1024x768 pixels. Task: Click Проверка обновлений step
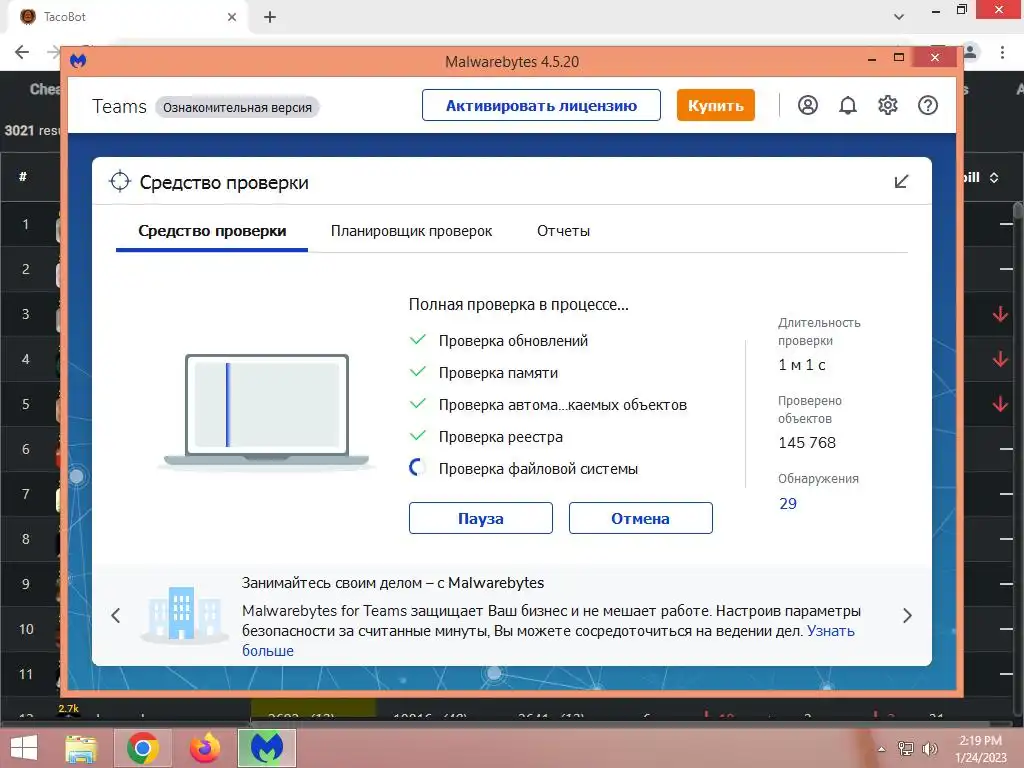click(x=513, y=341)
